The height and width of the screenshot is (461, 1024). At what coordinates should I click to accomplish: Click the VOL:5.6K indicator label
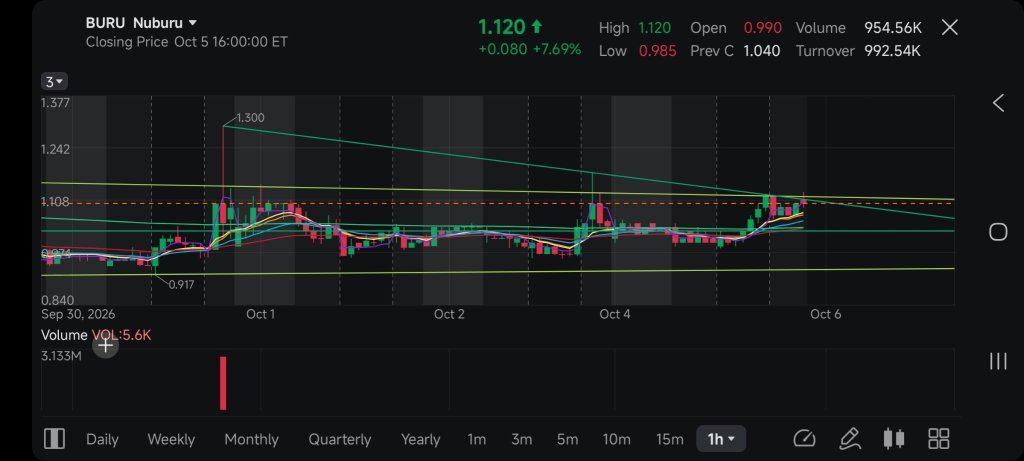pyautogui.click(x=122, y=335)
